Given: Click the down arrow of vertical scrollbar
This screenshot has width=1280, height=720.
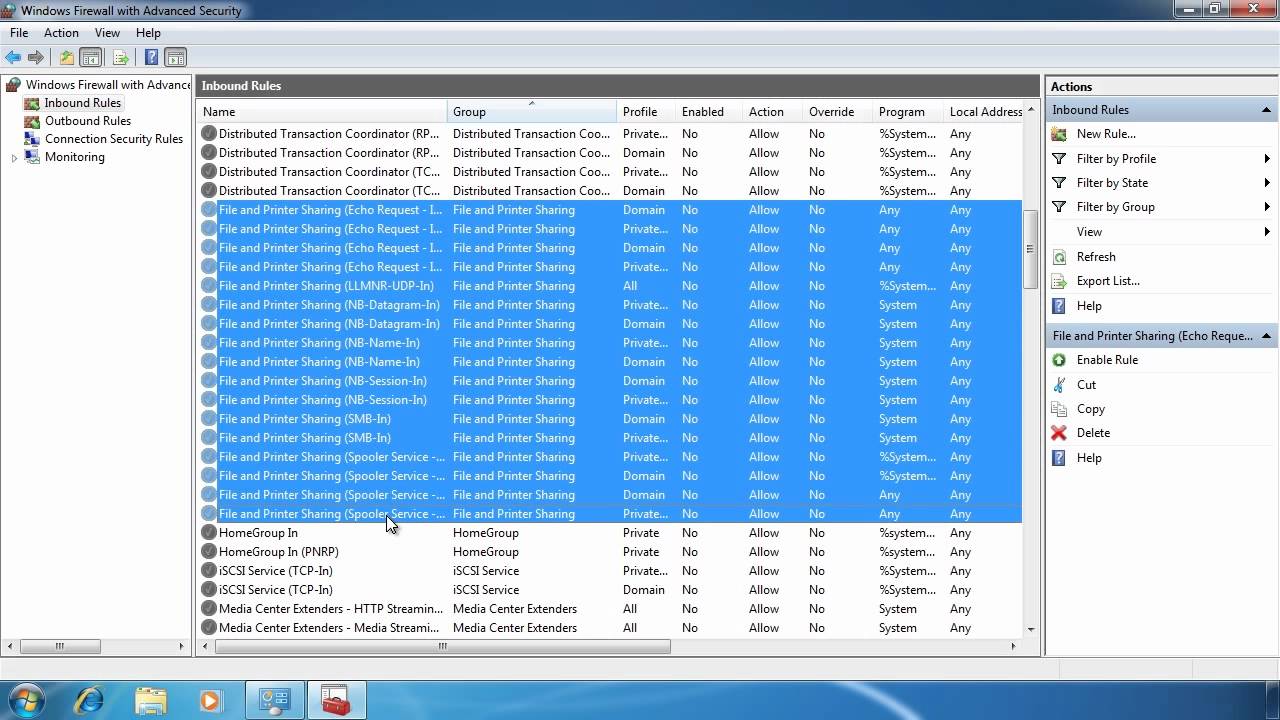Looking at the screenshot, I should (x=1031, y=630).
